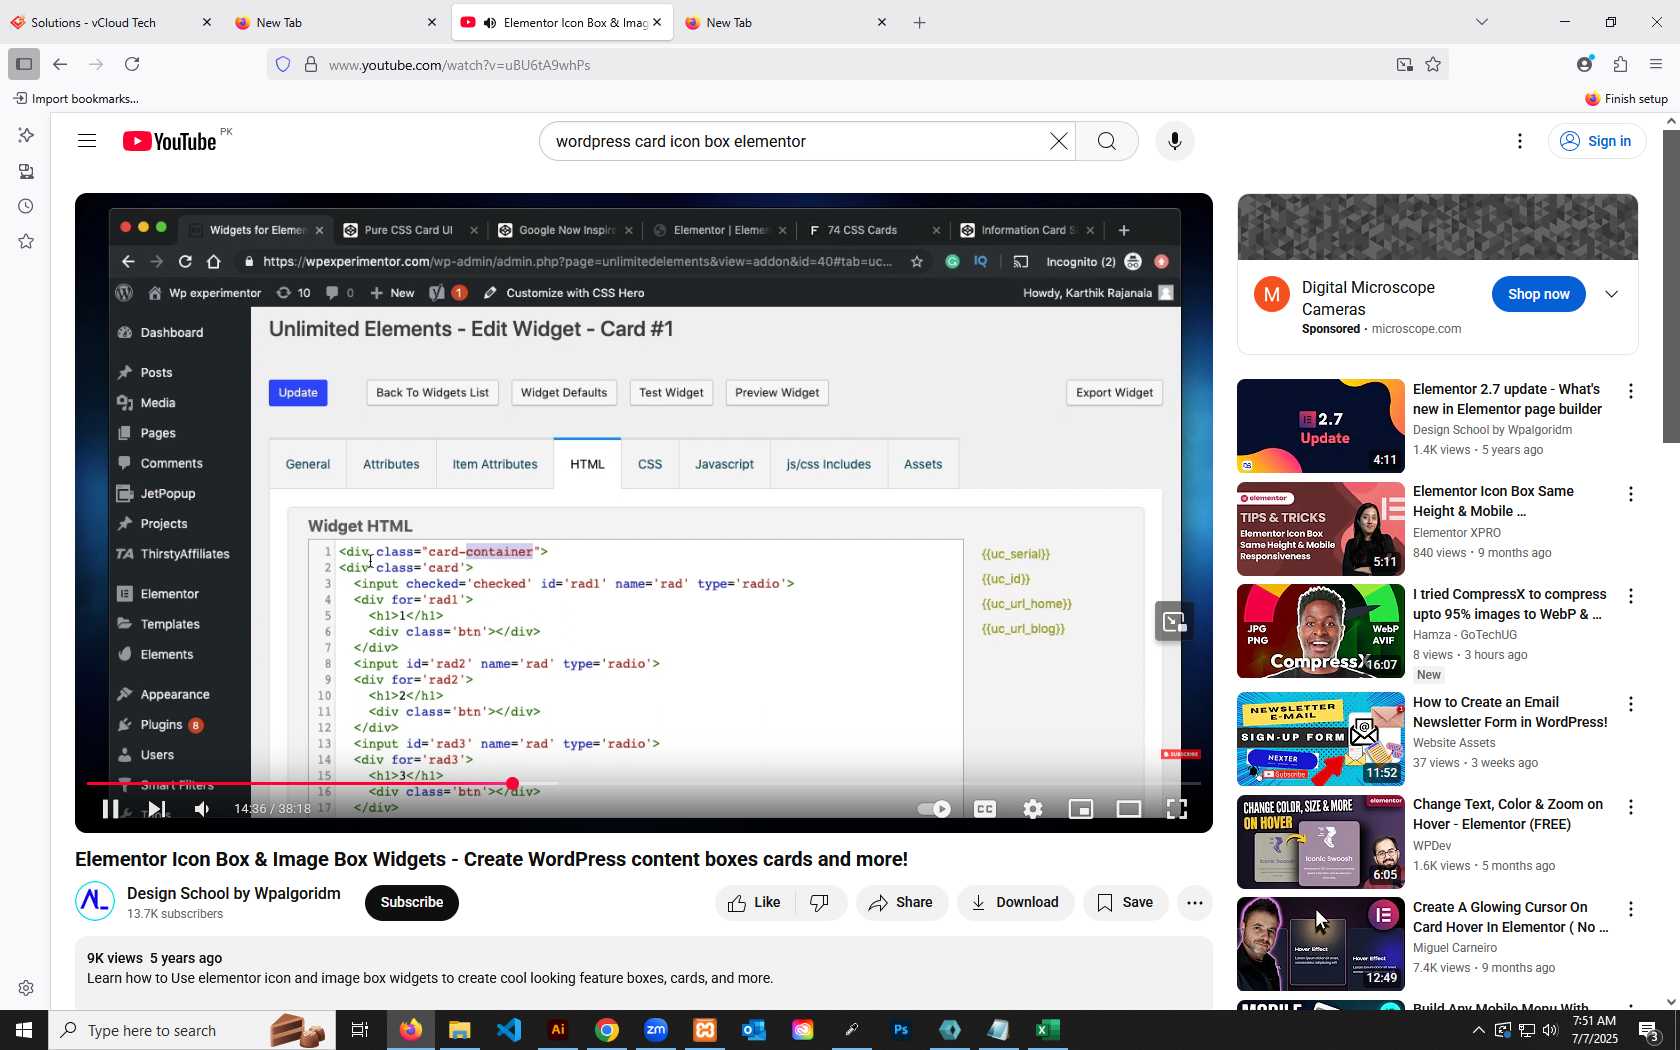Open YouTube settings three-dot menu
This screenshot has height=1050, width=1680.
pos(1520,141)
